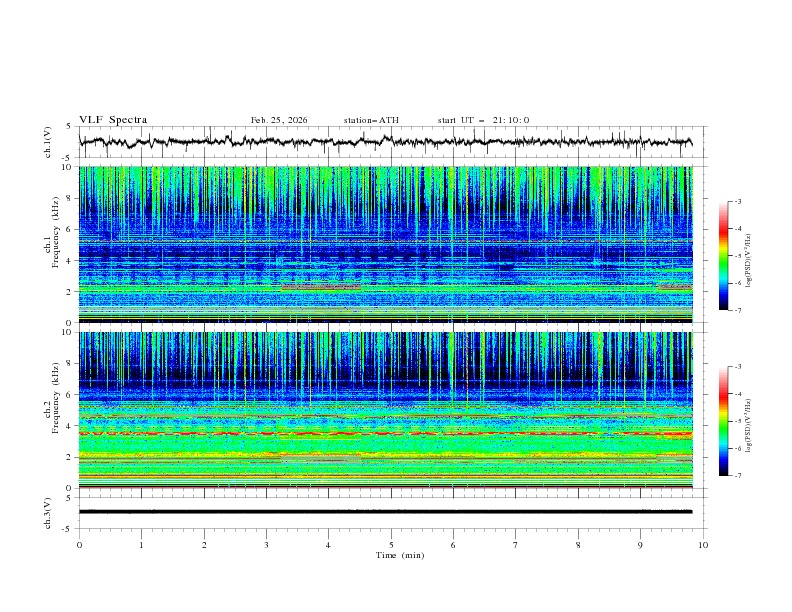The image size is (792, 612).
Task: Click time axis tick label "3"
Action: 266,545
